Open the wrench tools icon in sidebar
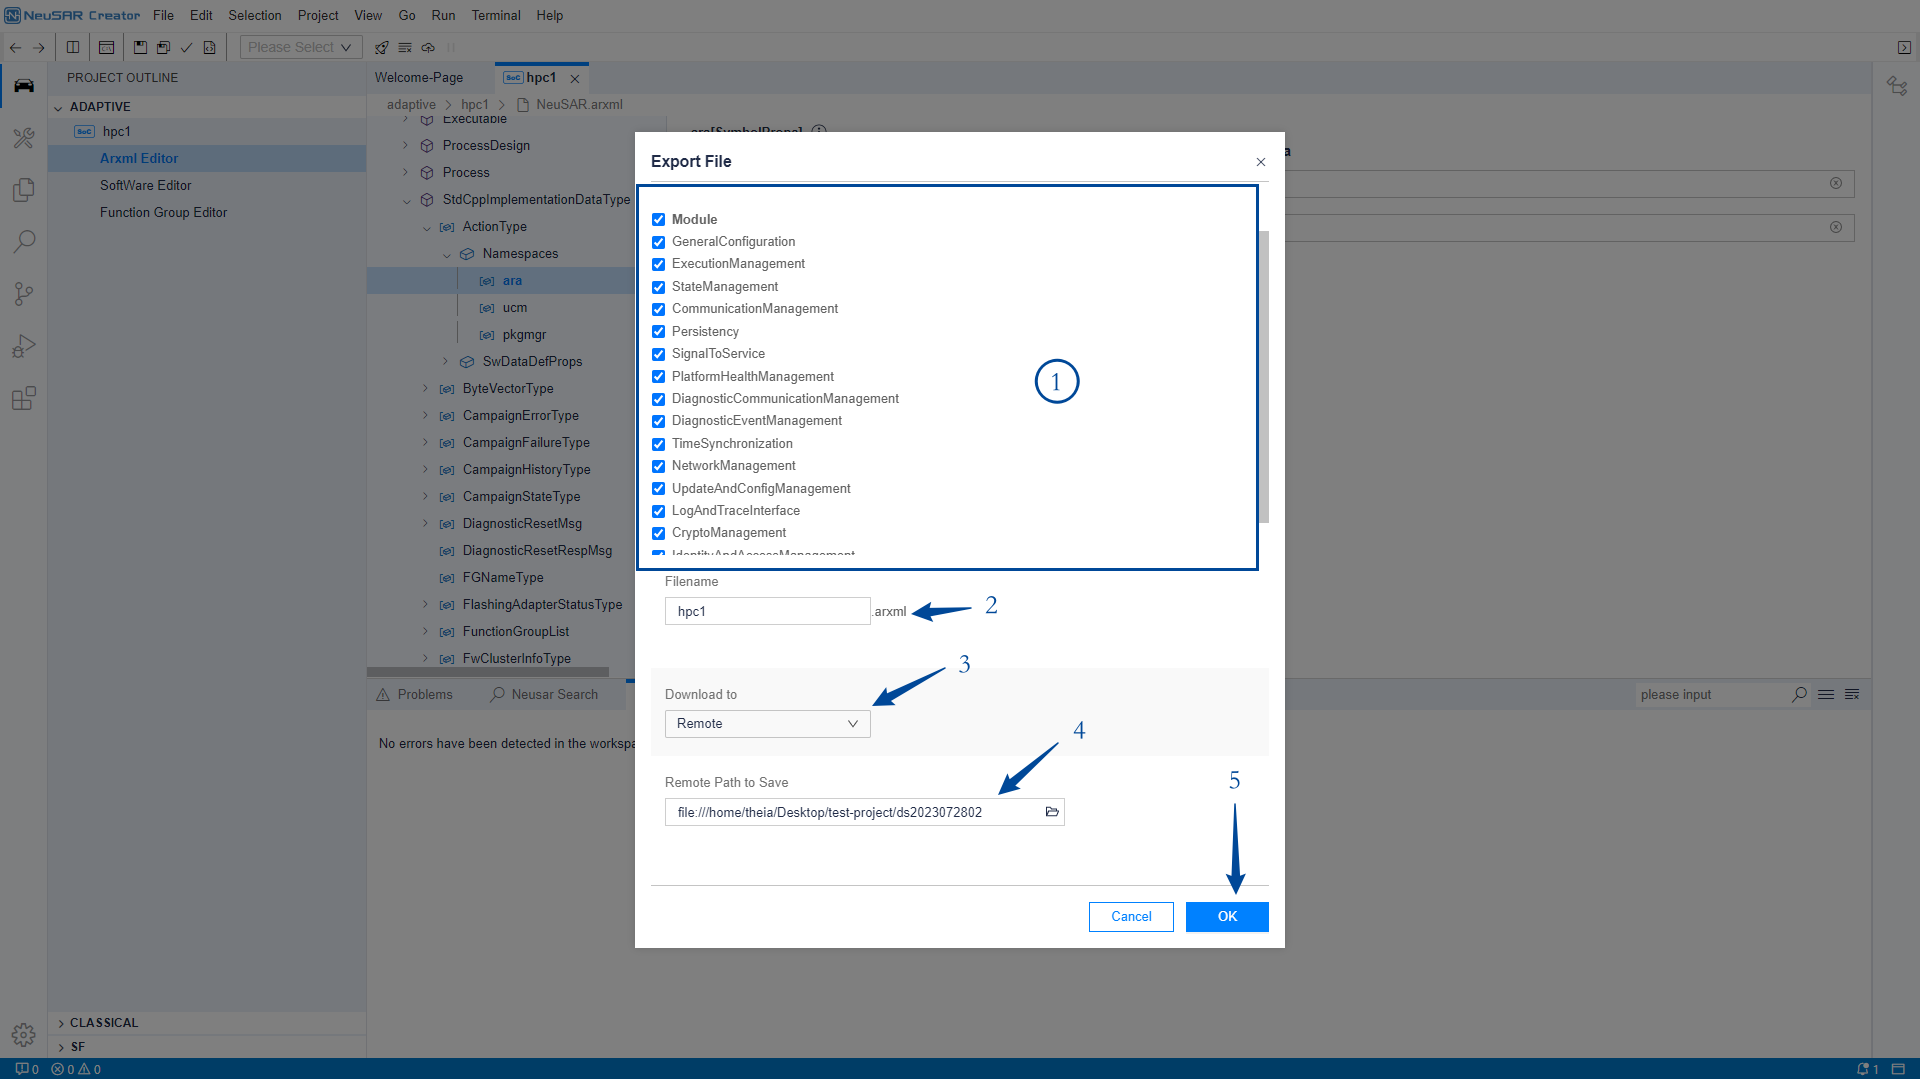Viewport: 1920px width, 1079px height. pos(24,138)
